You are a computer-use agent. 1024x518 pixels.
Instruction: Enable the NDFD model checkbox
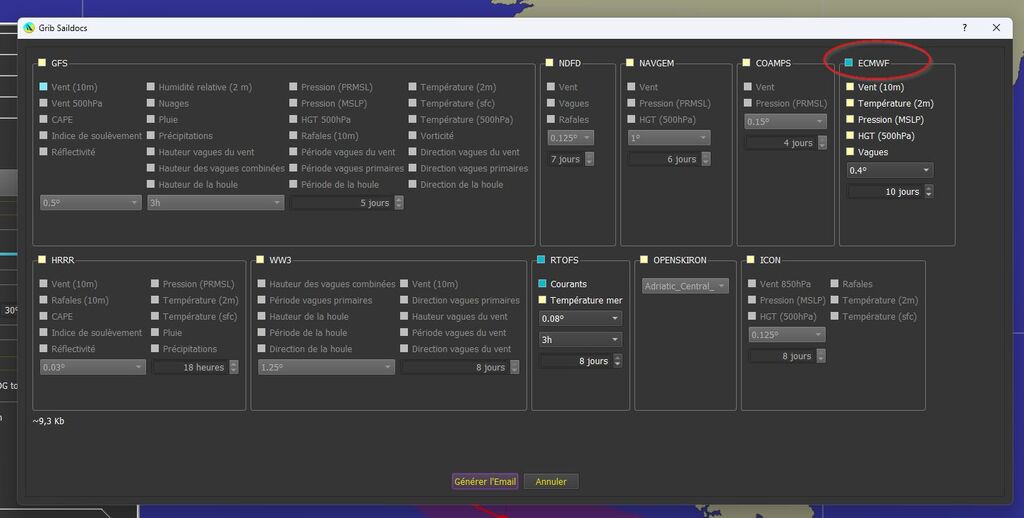click(549, 63)
